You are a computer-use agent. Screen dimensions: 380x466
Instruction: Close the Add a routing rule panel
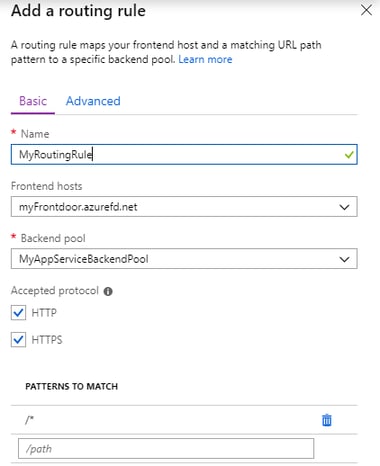click(x=366, y=10)
